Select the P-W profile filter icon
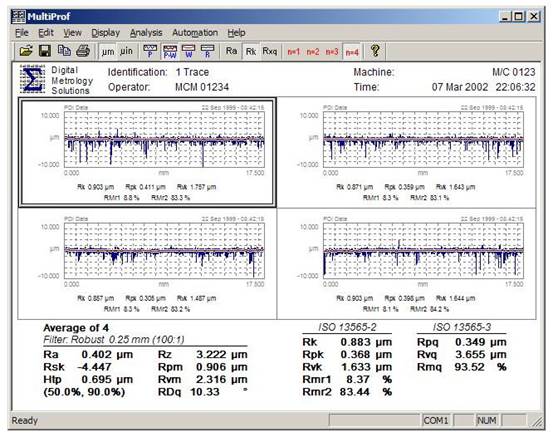This screenshot has height=437, width=553. tap(170, 51)
